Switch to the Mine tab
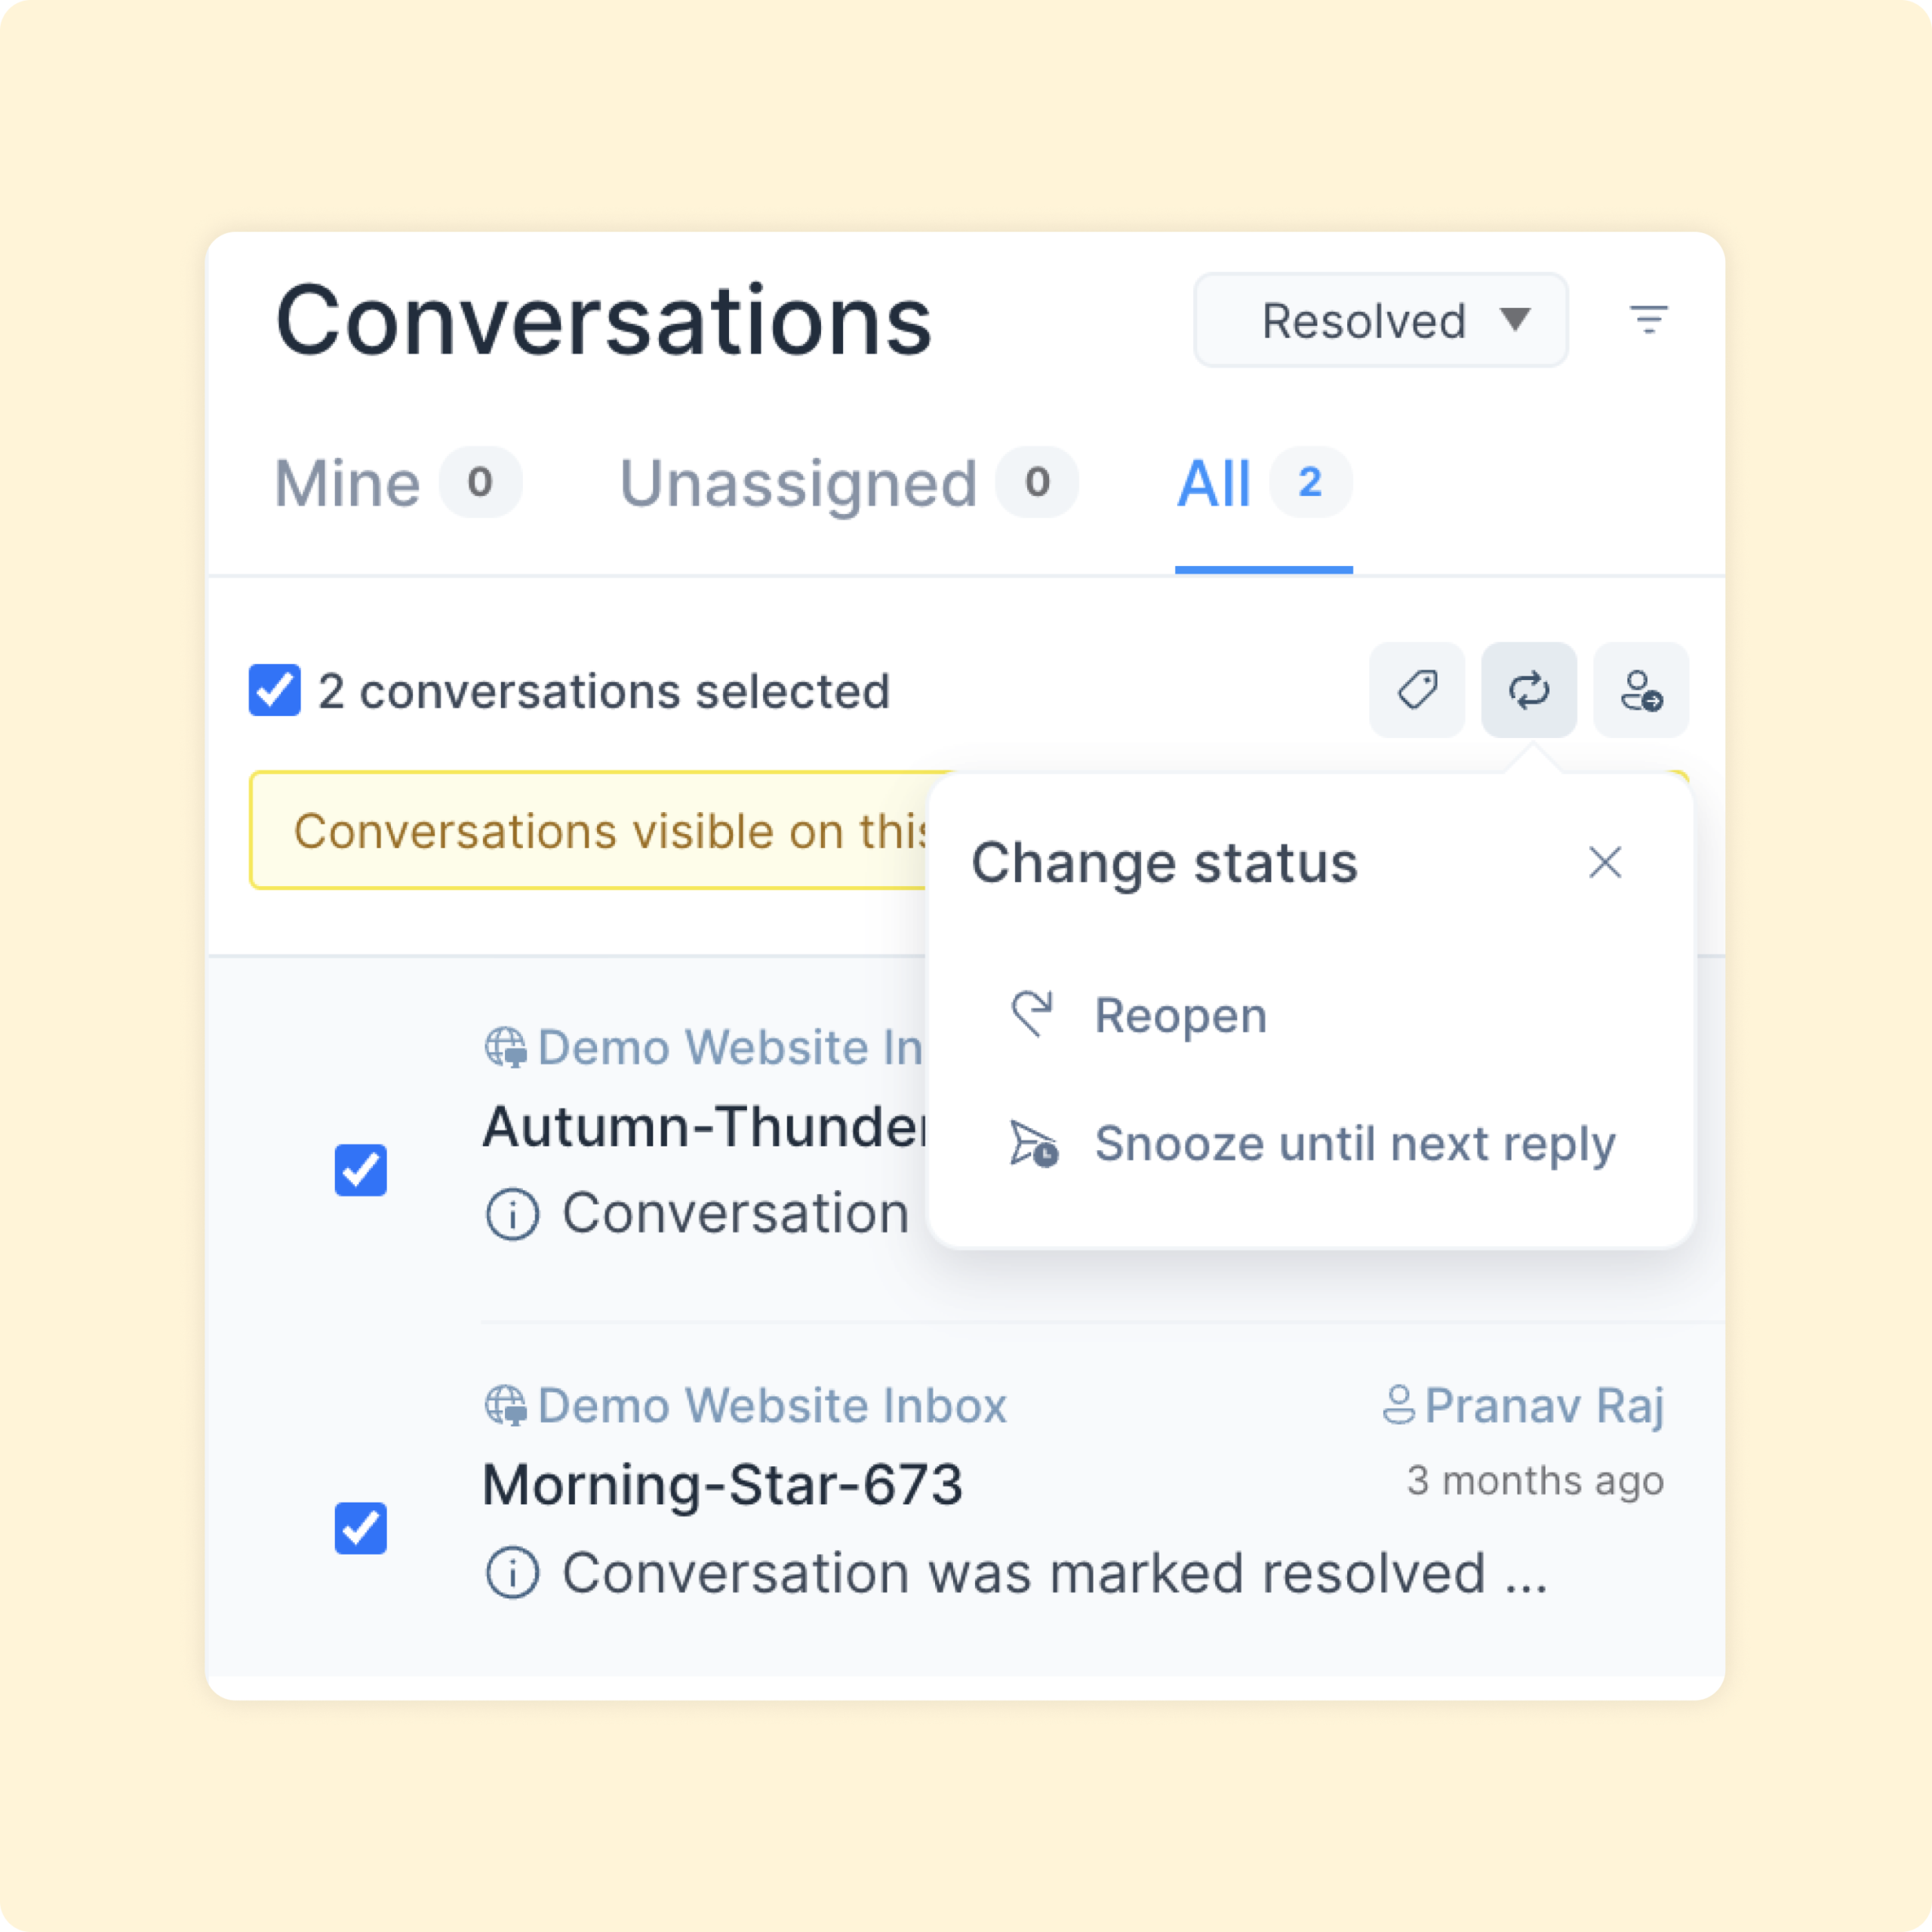This screenshot has width=1932, height=1932. click(349, 483)
